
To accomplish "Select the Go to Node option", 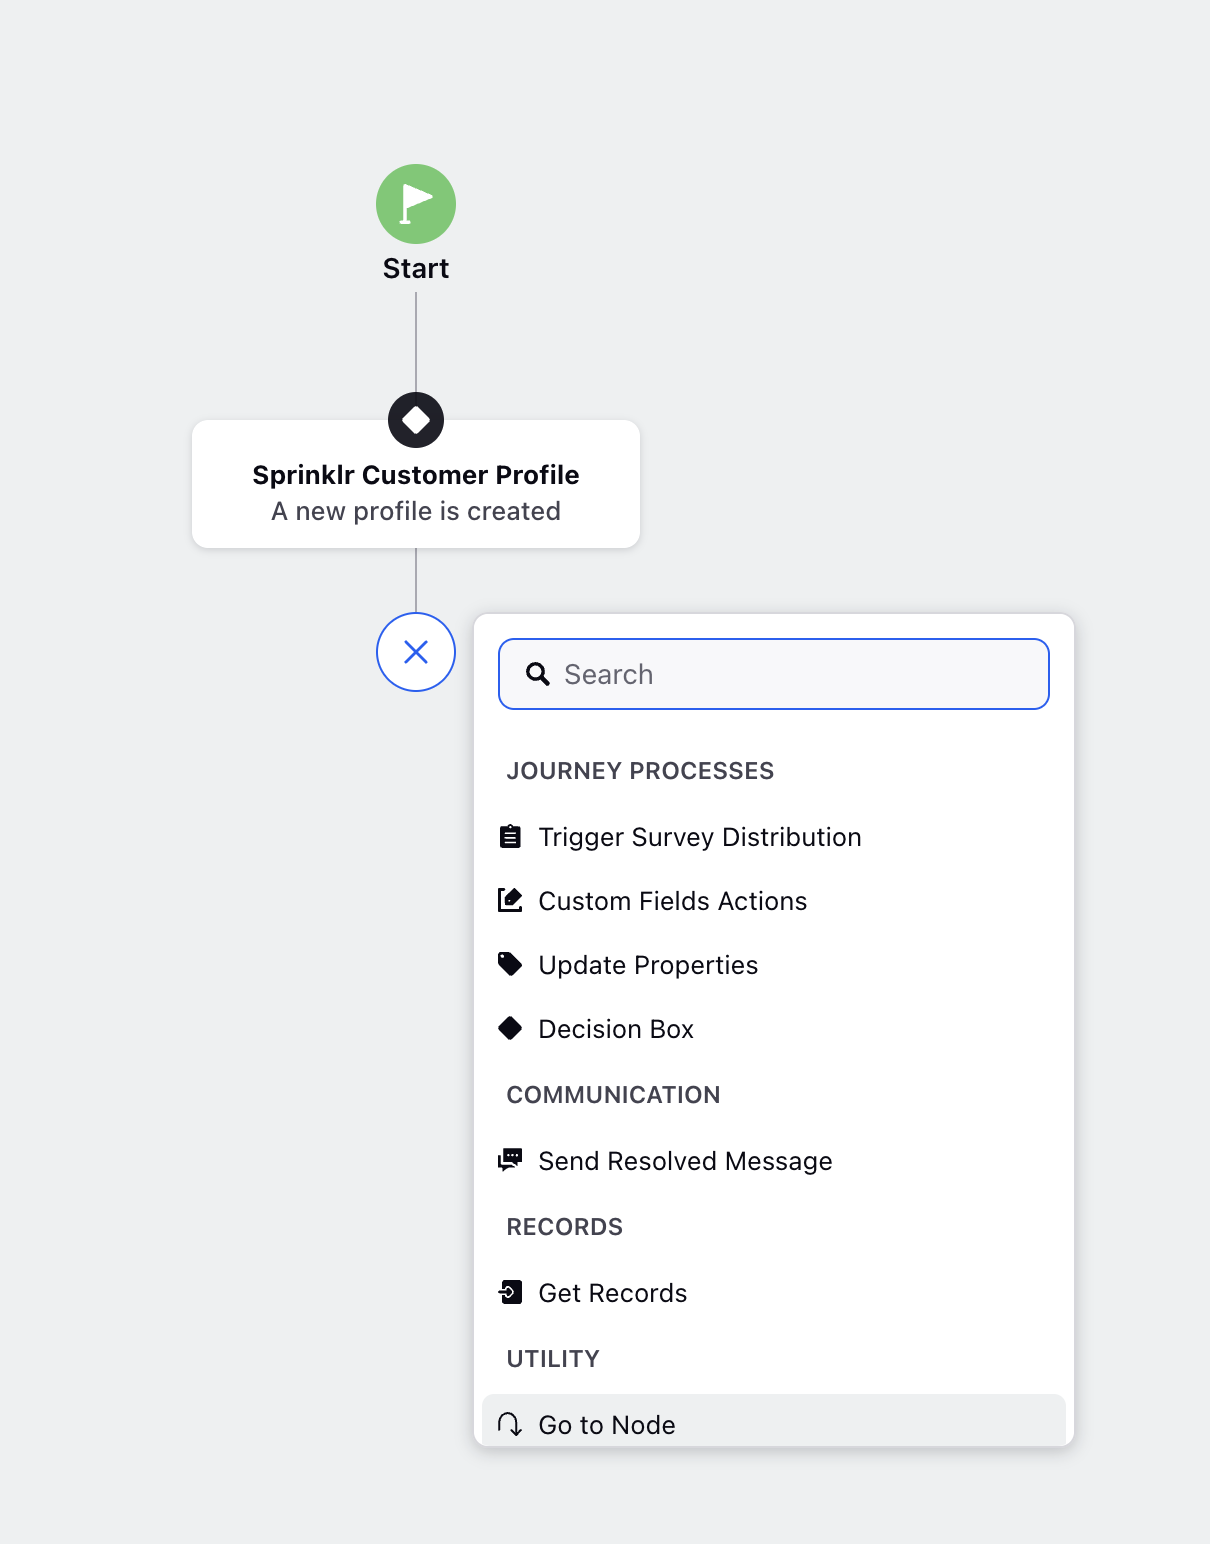I will coord(774,1421).
